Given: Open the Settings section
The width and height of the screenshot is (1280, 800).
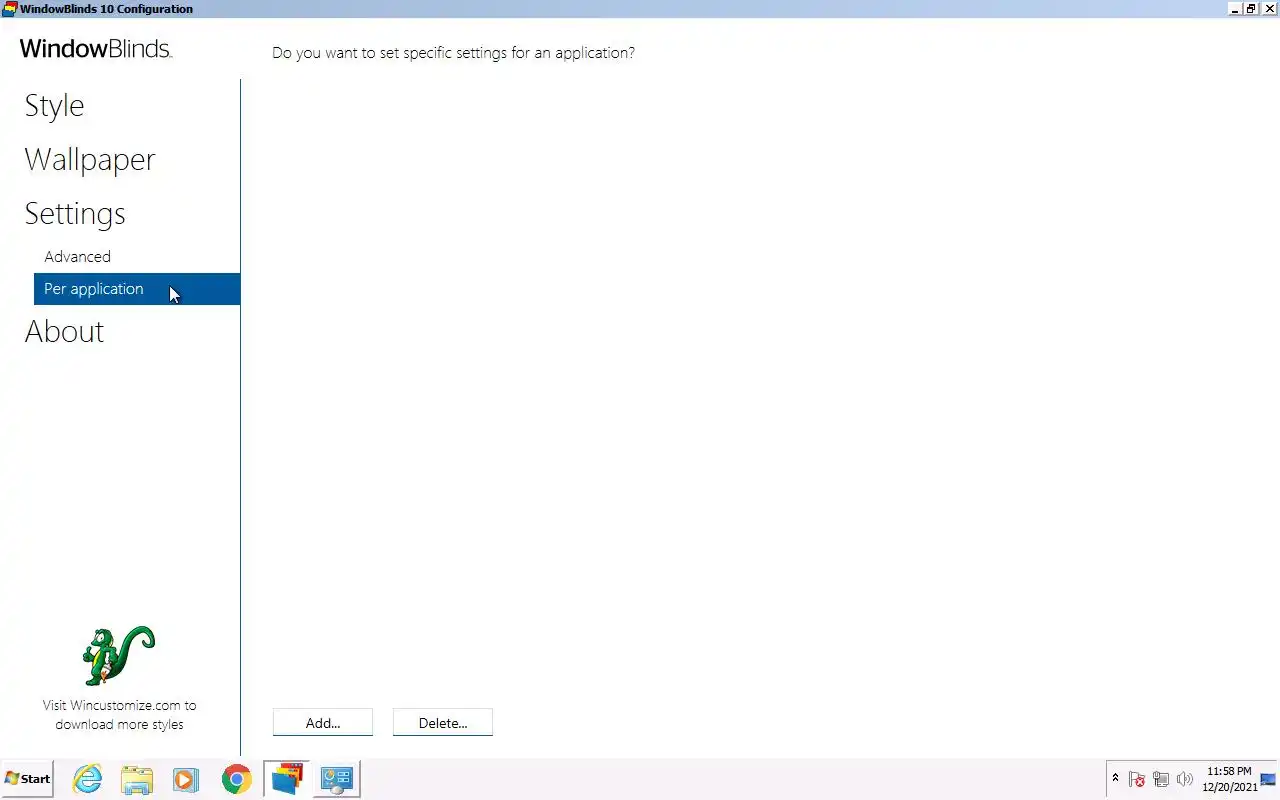Looking at the screenshot, I should tap(75, 214).
